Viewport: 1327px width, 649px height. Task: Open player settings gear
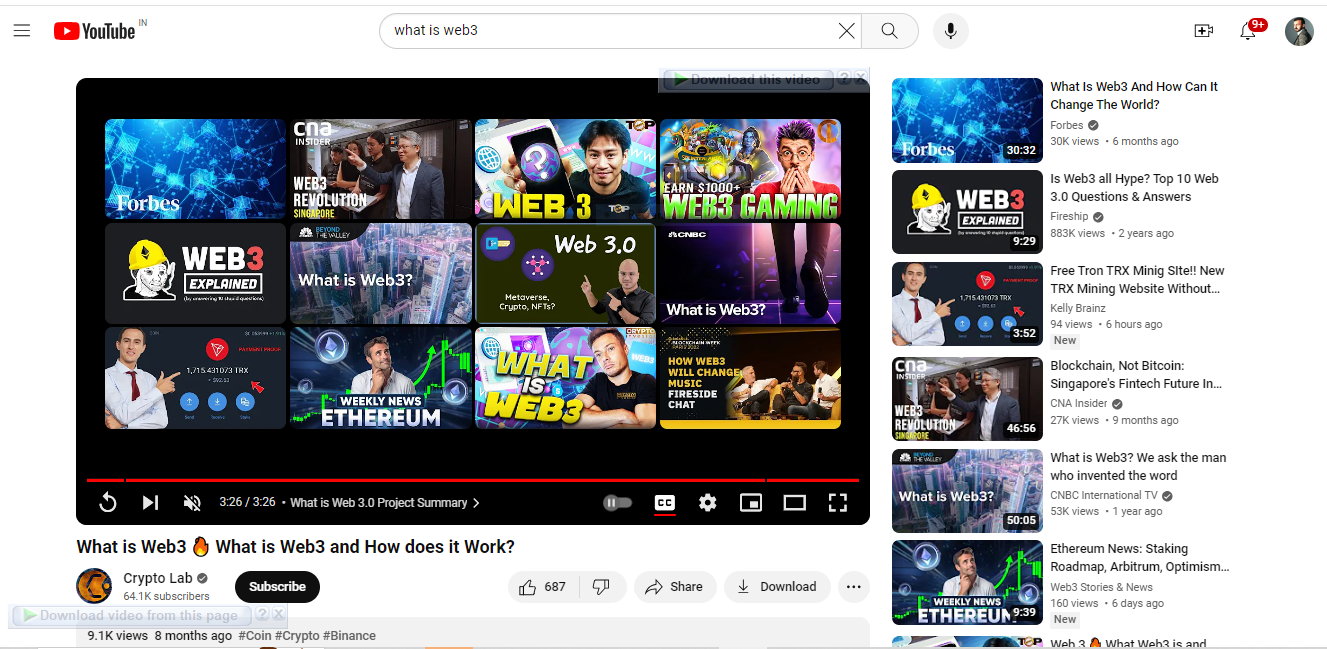[x=708, y=503]
